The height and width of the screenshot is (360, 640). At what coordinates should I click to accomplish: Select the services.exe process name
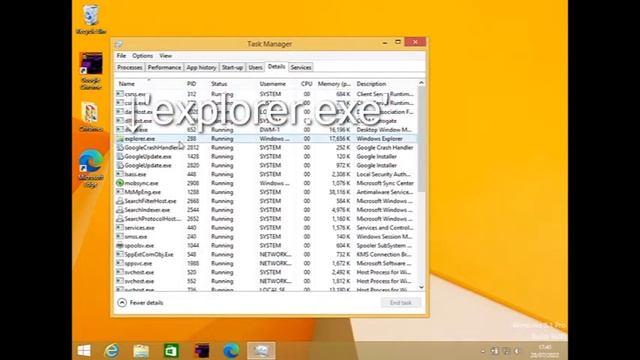140,228
